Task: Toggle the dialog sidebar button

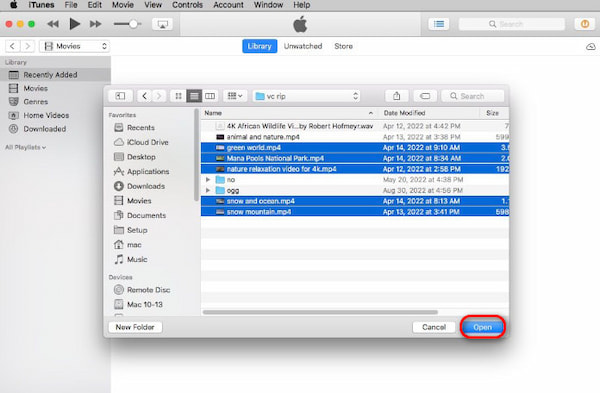Action: click(121, 96)
